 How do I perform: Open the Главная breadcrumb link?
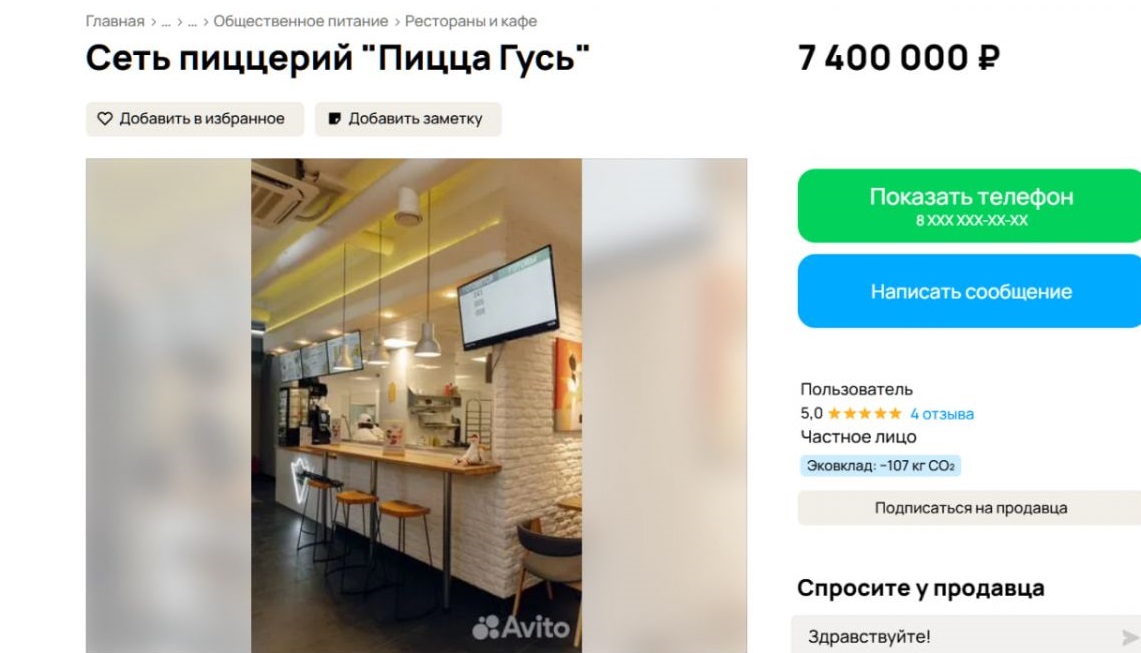pyautogui.click(x=115, y=21)
